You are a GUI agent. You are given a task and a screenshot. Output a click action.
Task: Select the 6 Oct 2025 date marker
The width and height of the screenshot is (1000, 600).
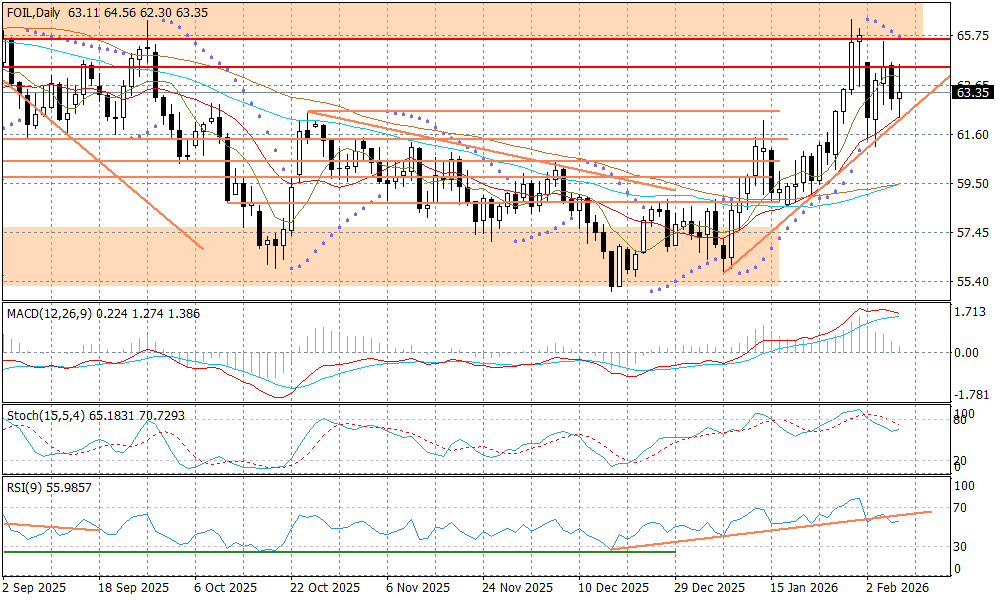(226, 588)
